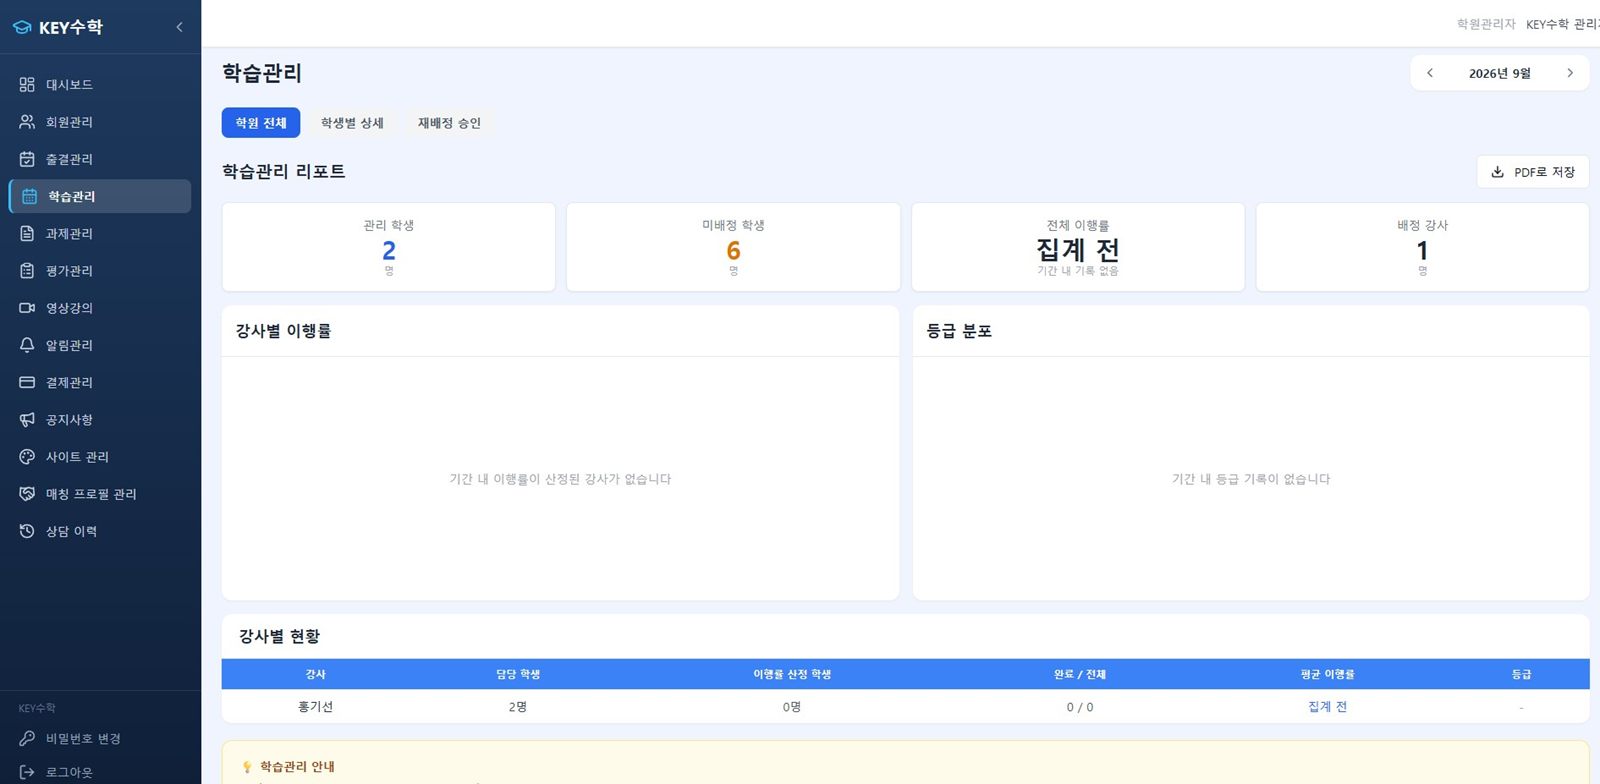Go to next month with right chevron
1600x784 pixels.
click(1570, 73)
